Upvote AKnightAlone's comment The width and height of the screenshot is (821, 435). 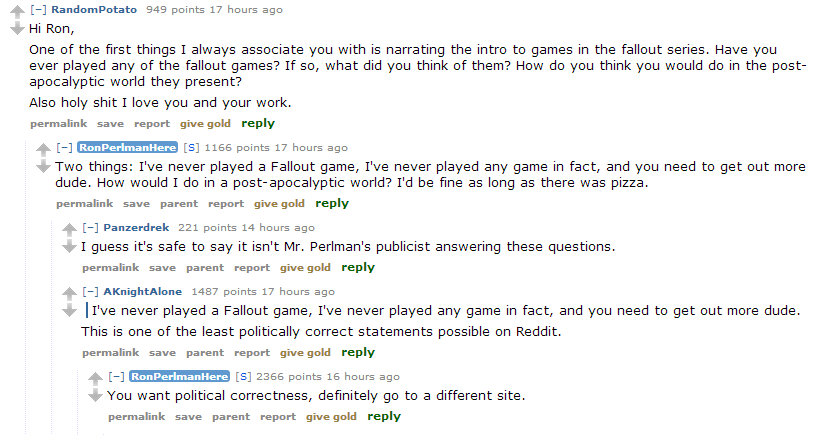[68, 293]
